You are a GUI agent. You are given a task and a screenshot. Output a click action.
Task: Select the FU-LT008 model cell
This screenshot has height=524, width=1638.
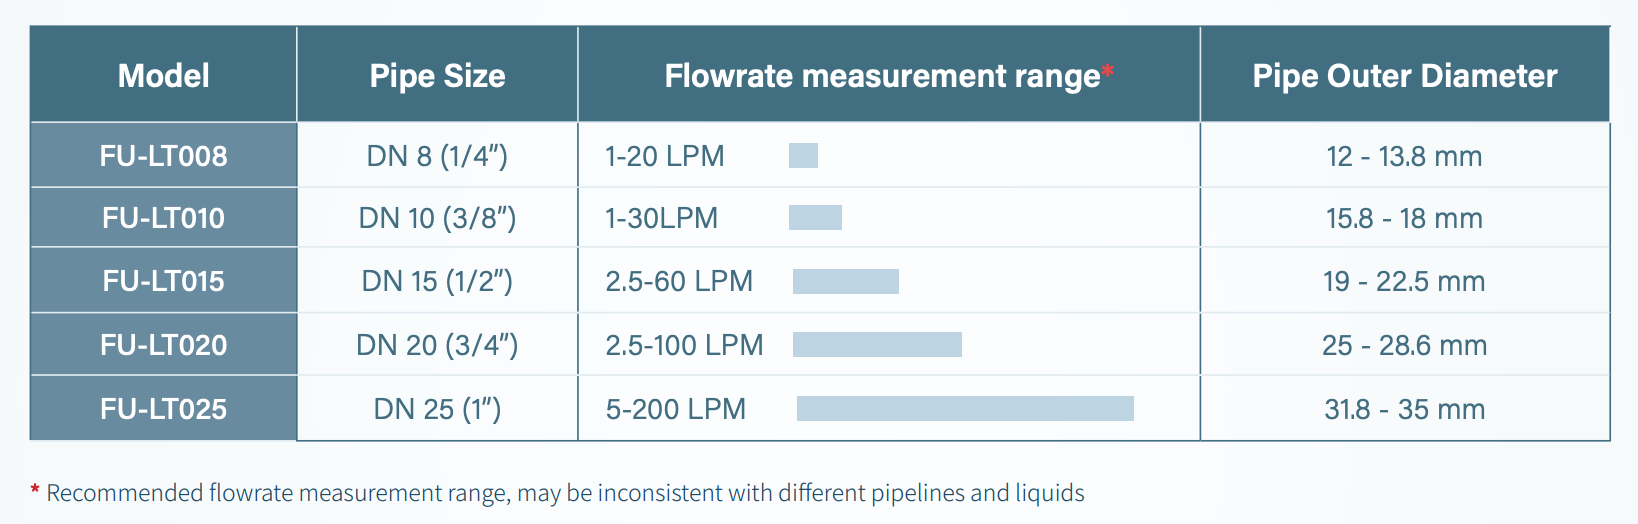(x=164, y=156)
